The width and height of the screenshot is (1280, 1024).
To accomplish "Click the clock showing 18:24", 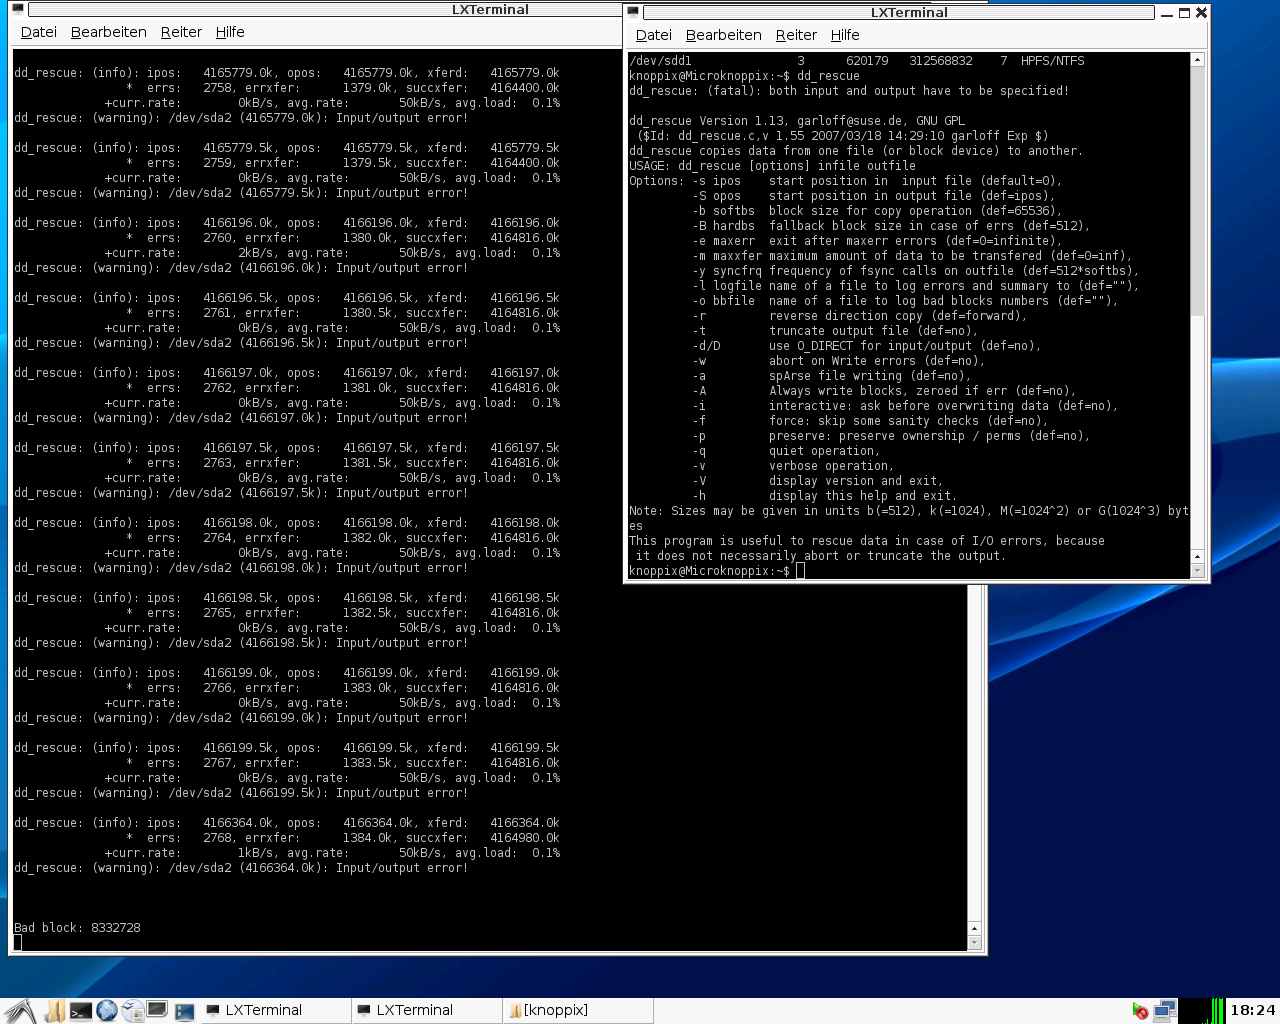I will coord(1253,1011).
